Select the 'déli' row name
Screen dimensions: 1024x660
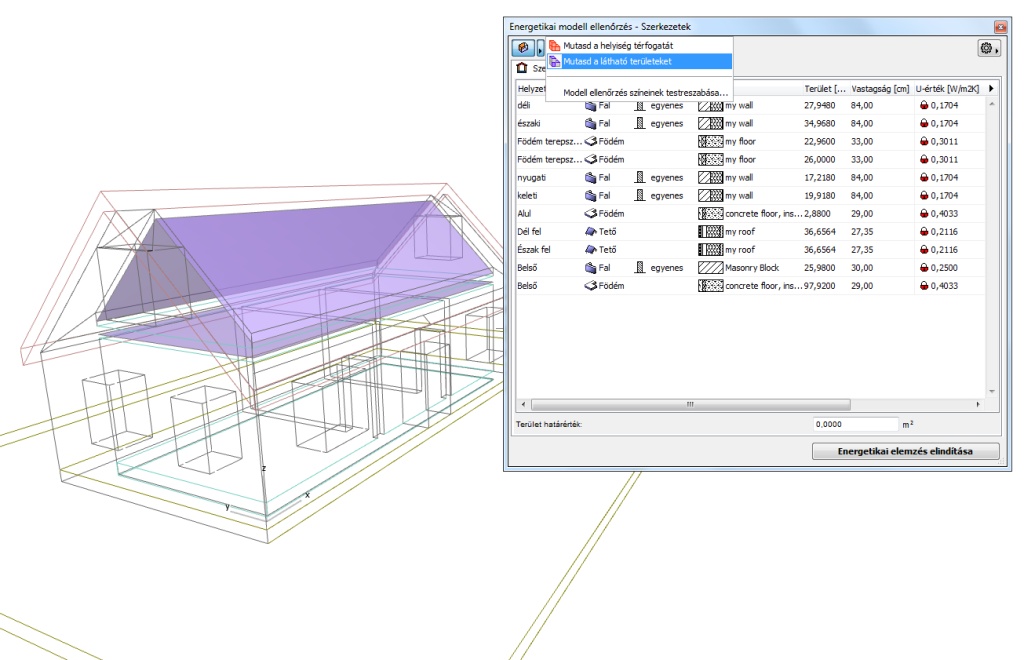pyautogui.click(x=524, y=105)
